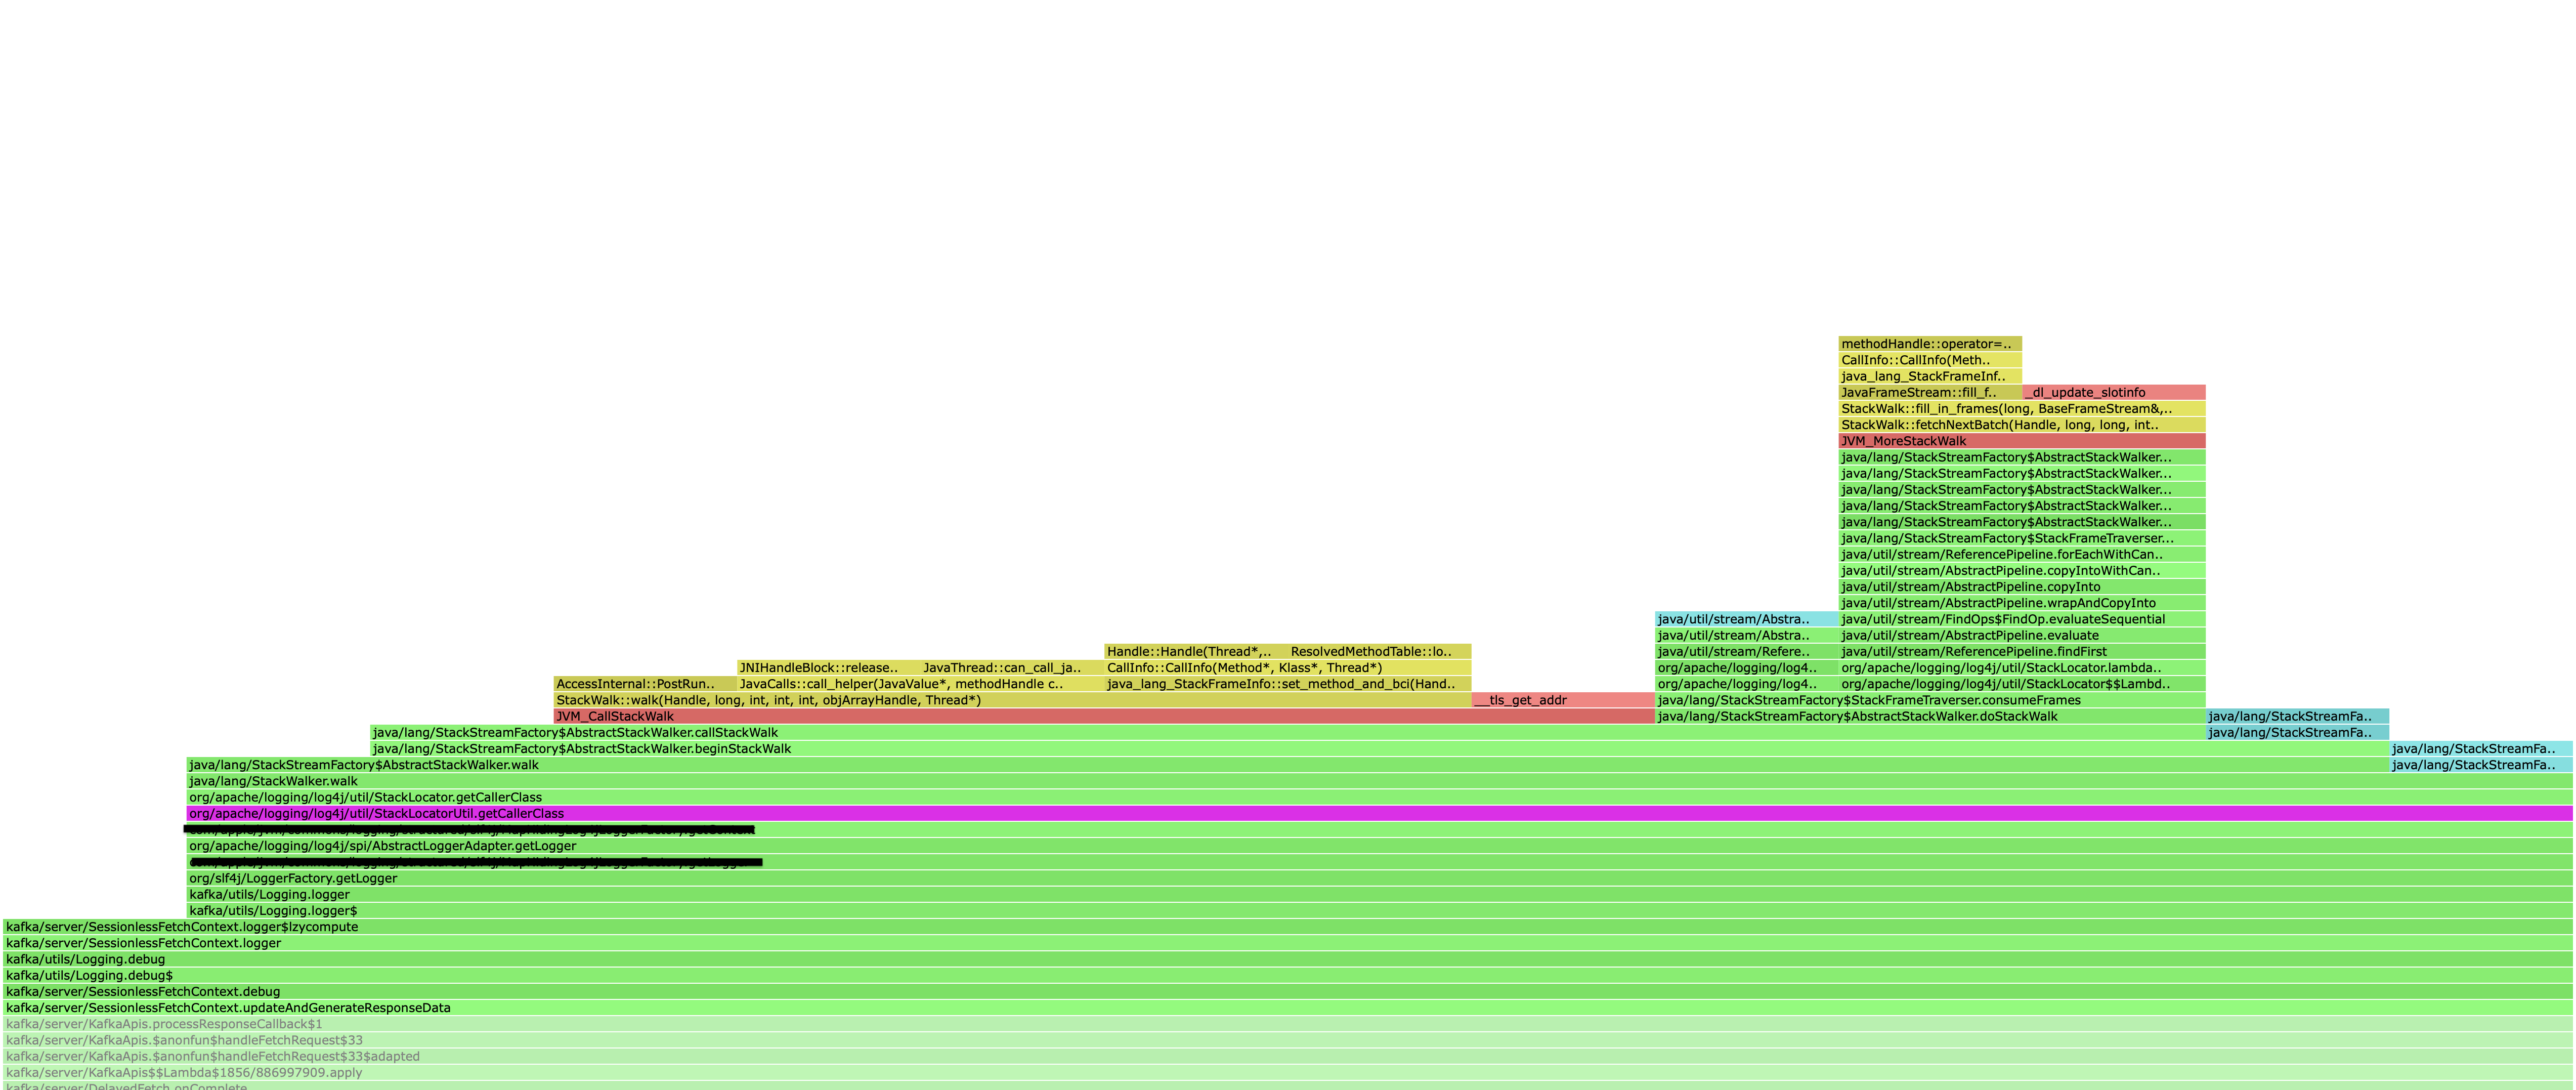Screen dimensions: 2576x1090
Task: Select the AbstractPipeline.copyIntoWithCan.. frame
Action: coord(2022,570)
